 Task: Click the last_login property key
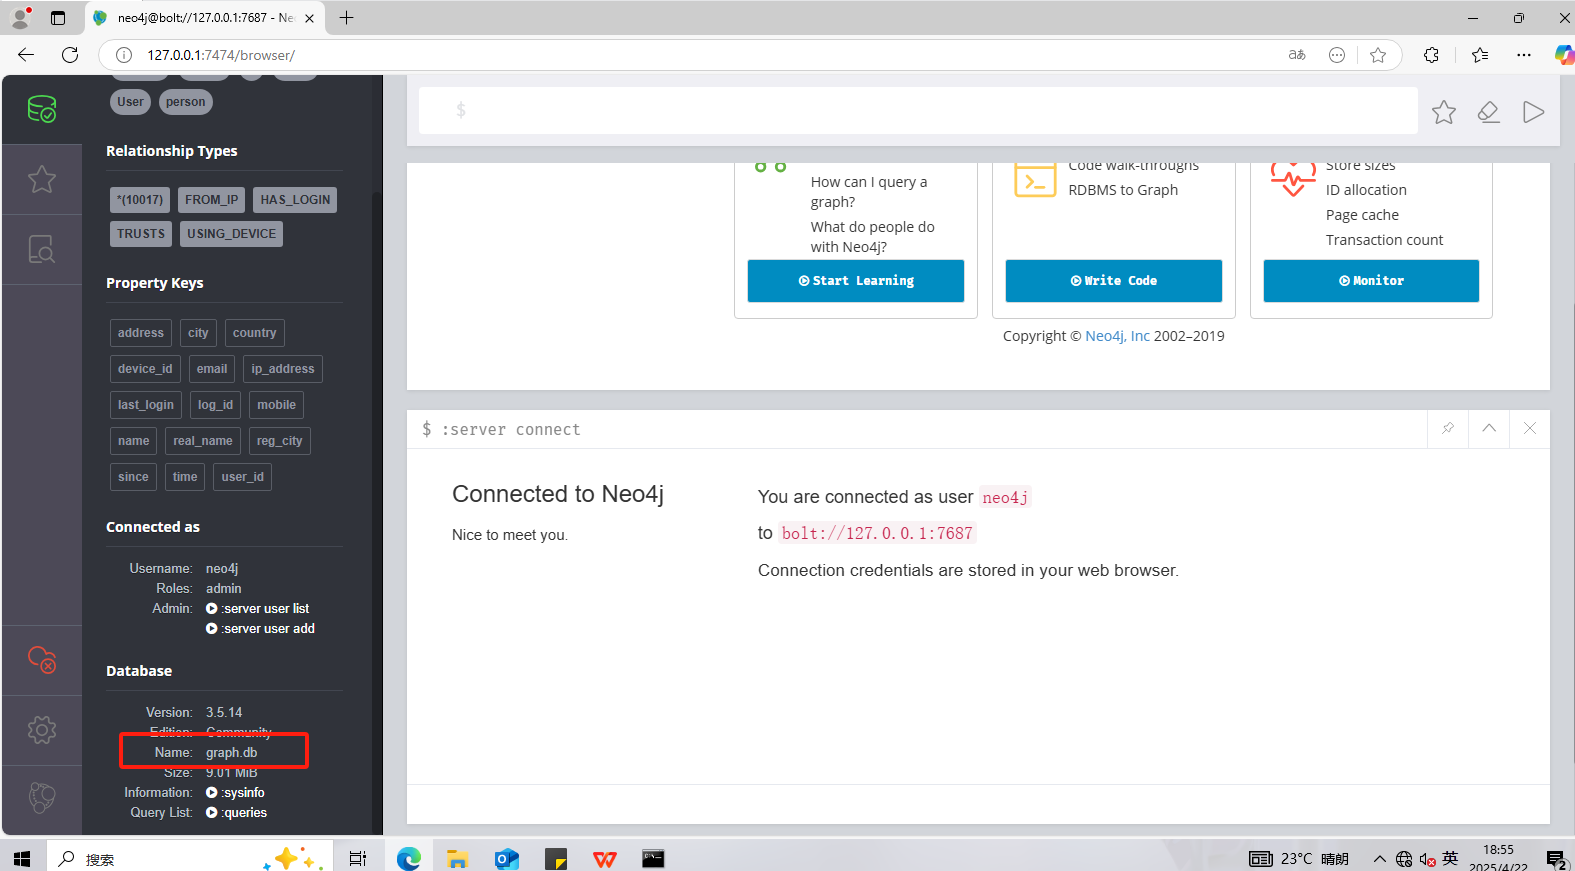pyautogui.click(x=146, y=405)
